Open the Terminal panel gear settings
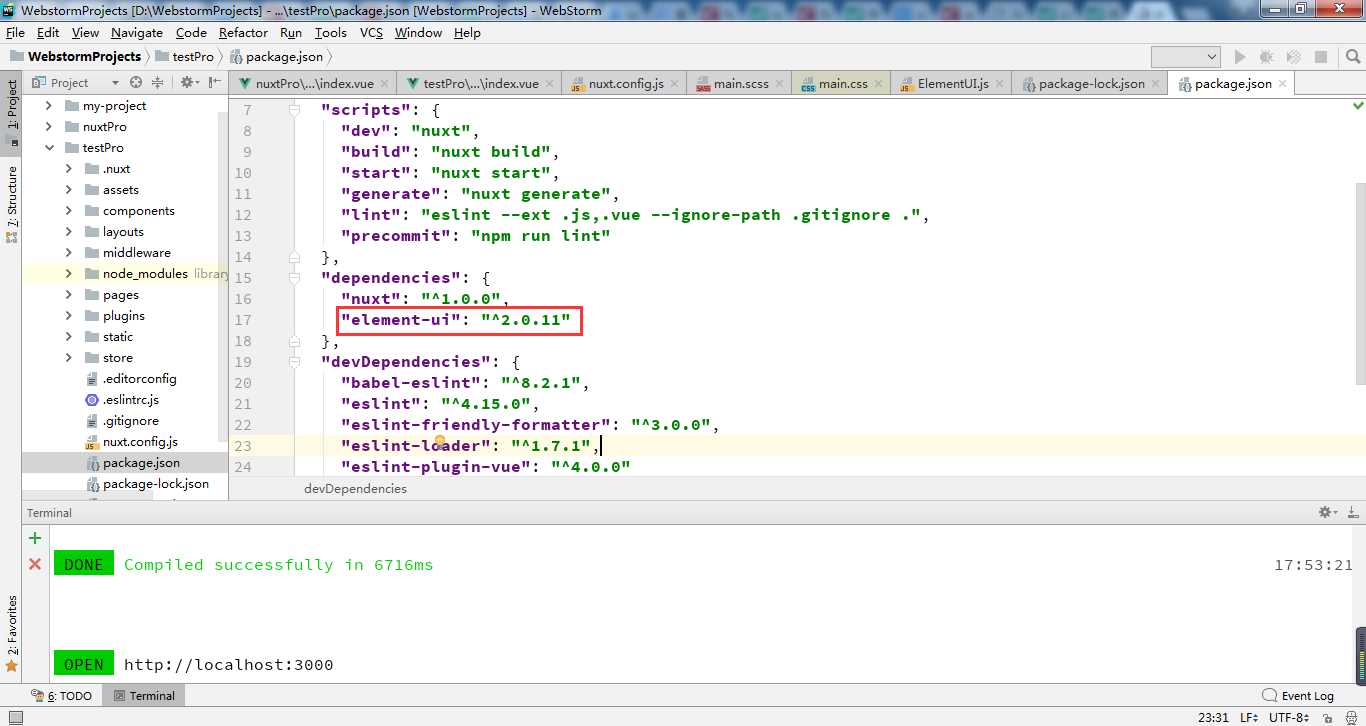Viewport: 1366px width, 726px height. (x=1328, y=512)
